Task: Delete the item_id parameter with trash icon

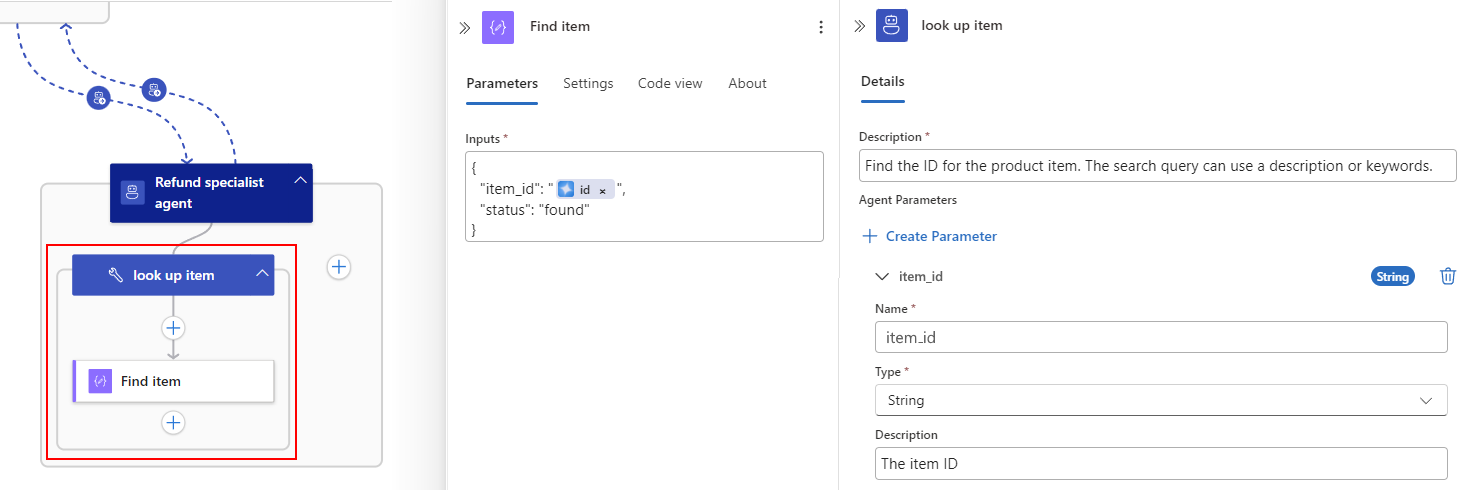Action: coord(1447,276)
